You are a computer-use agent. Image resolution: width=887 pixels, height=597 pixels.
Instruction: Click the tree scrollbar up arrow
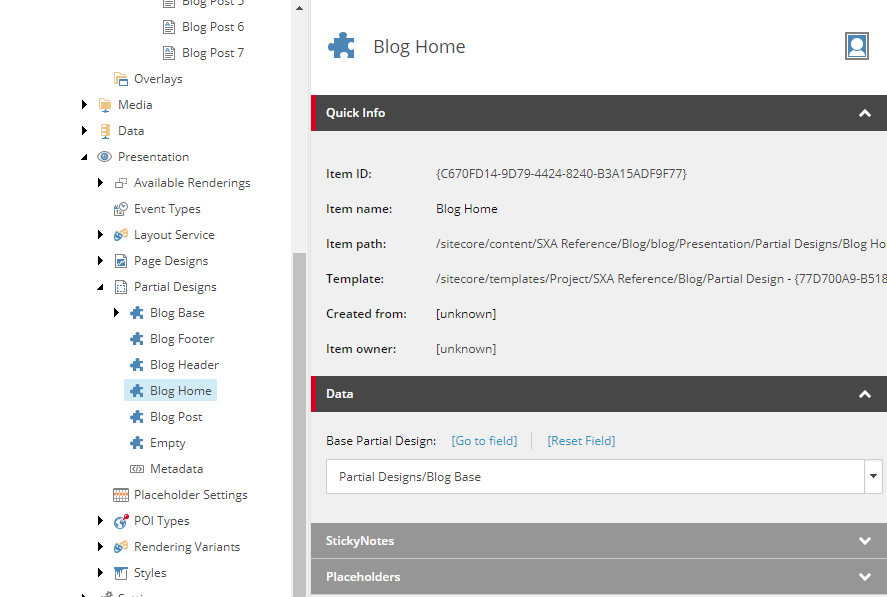tap(299, 8)
